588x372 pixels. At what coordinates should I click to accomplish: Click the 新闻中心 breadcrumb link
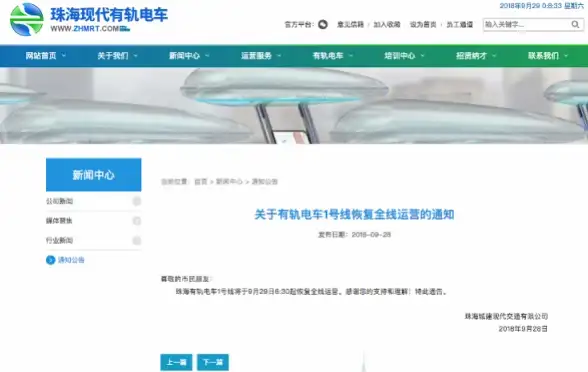(229, 182)
